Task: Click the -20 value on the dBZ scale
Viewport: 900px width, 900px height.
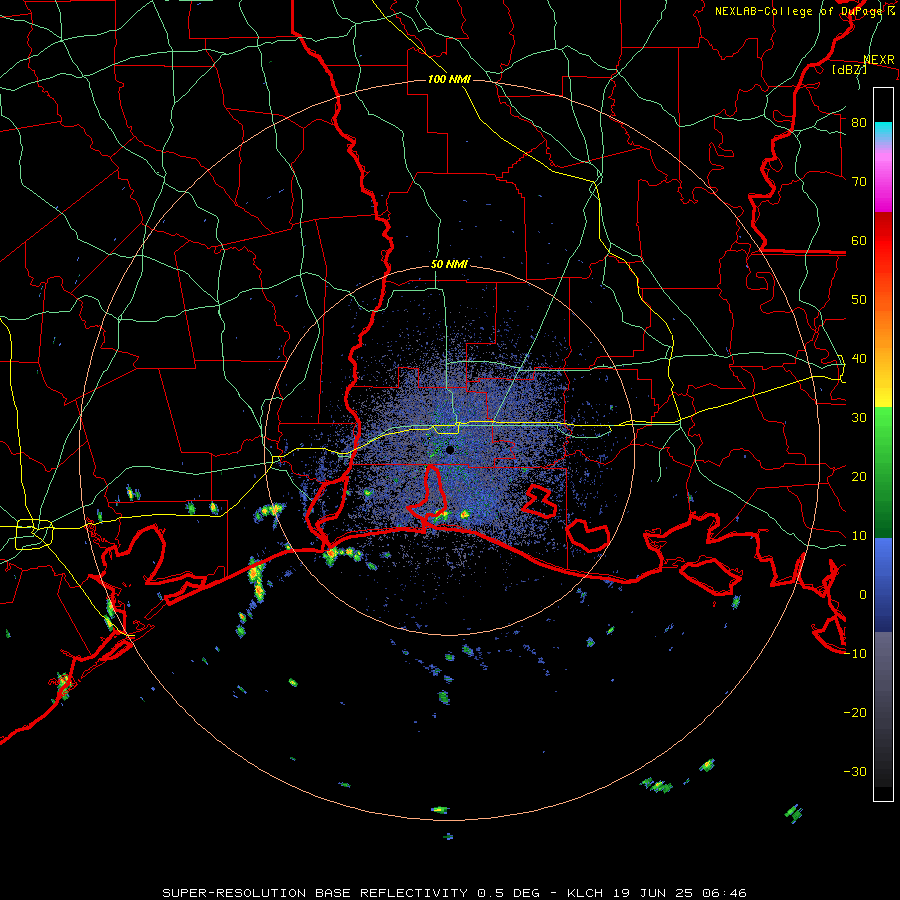Action: (x=855, y=713)
